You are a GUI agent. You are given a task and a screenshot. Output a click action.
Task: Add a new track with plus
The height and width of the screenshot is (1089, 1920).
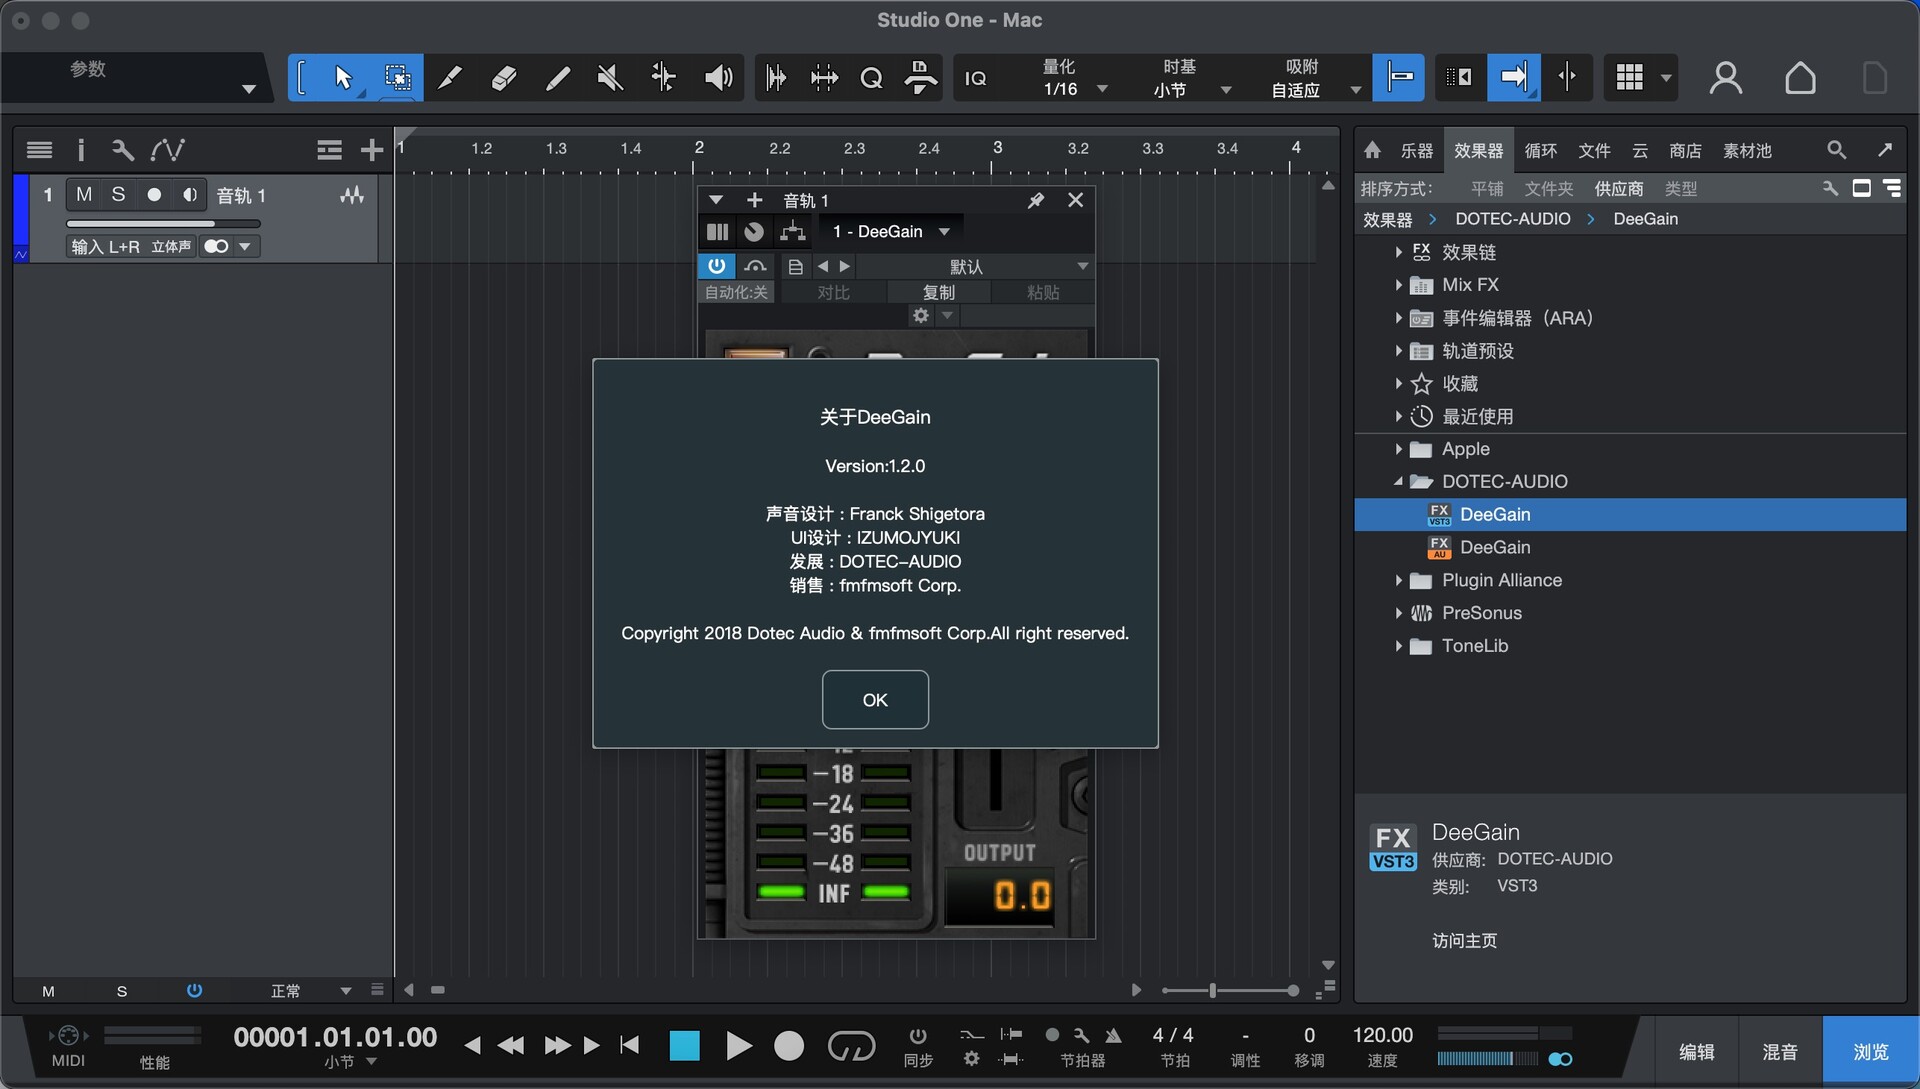tap(371, 150)
